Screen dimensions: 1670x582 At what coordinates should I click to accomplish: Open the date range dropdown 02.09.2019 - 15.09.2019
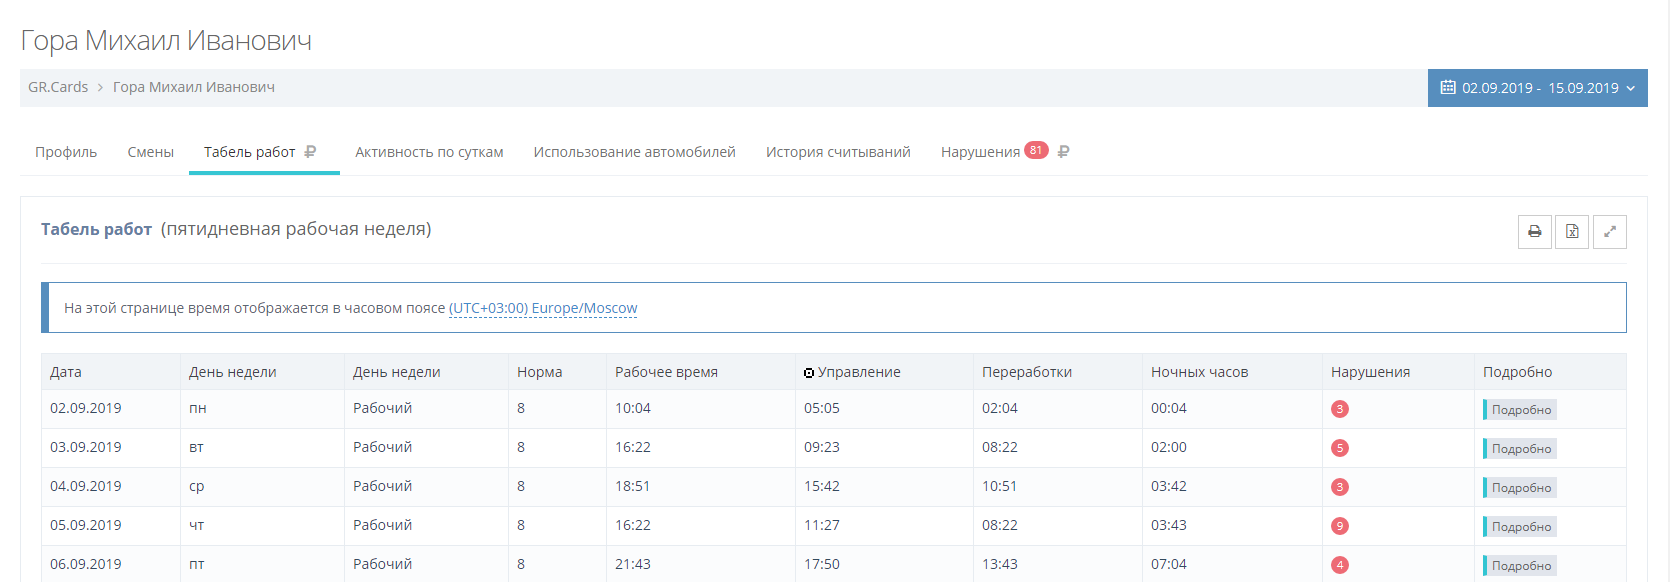1537,88
